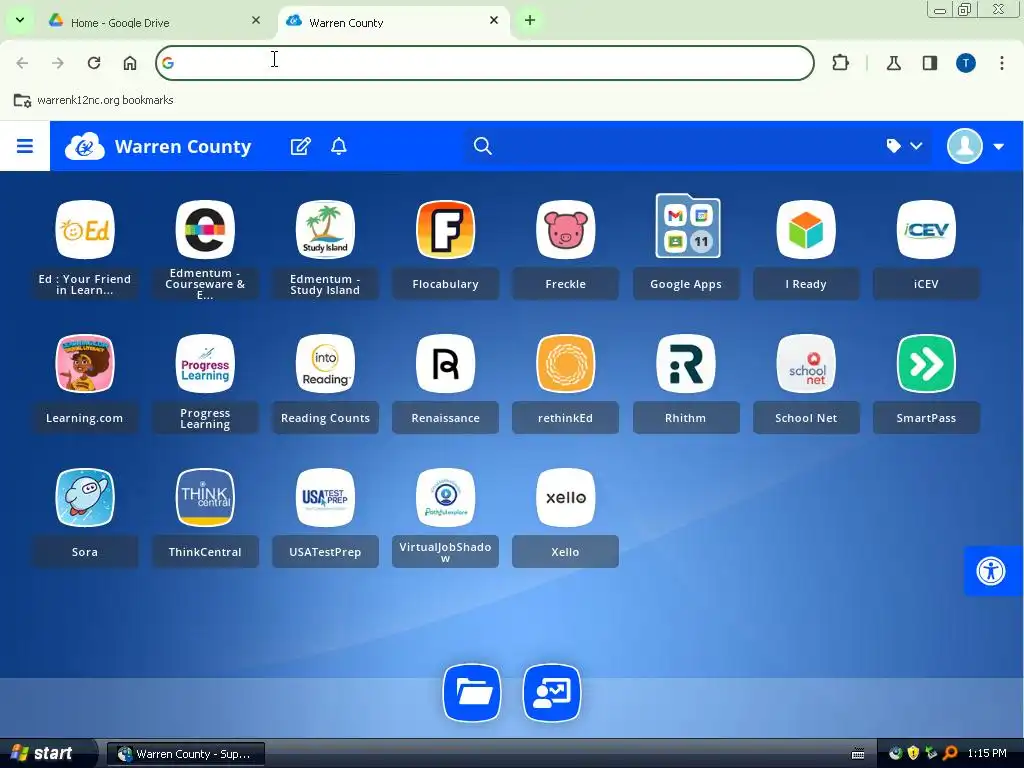Click the Warren County cloud logo
Screen dimensions: 1024x768
click(85, 146)
